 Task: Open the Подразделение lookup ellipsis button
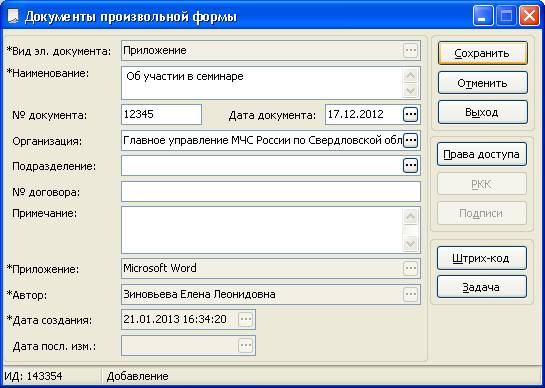pyautogui.click(x=410, y=165)
